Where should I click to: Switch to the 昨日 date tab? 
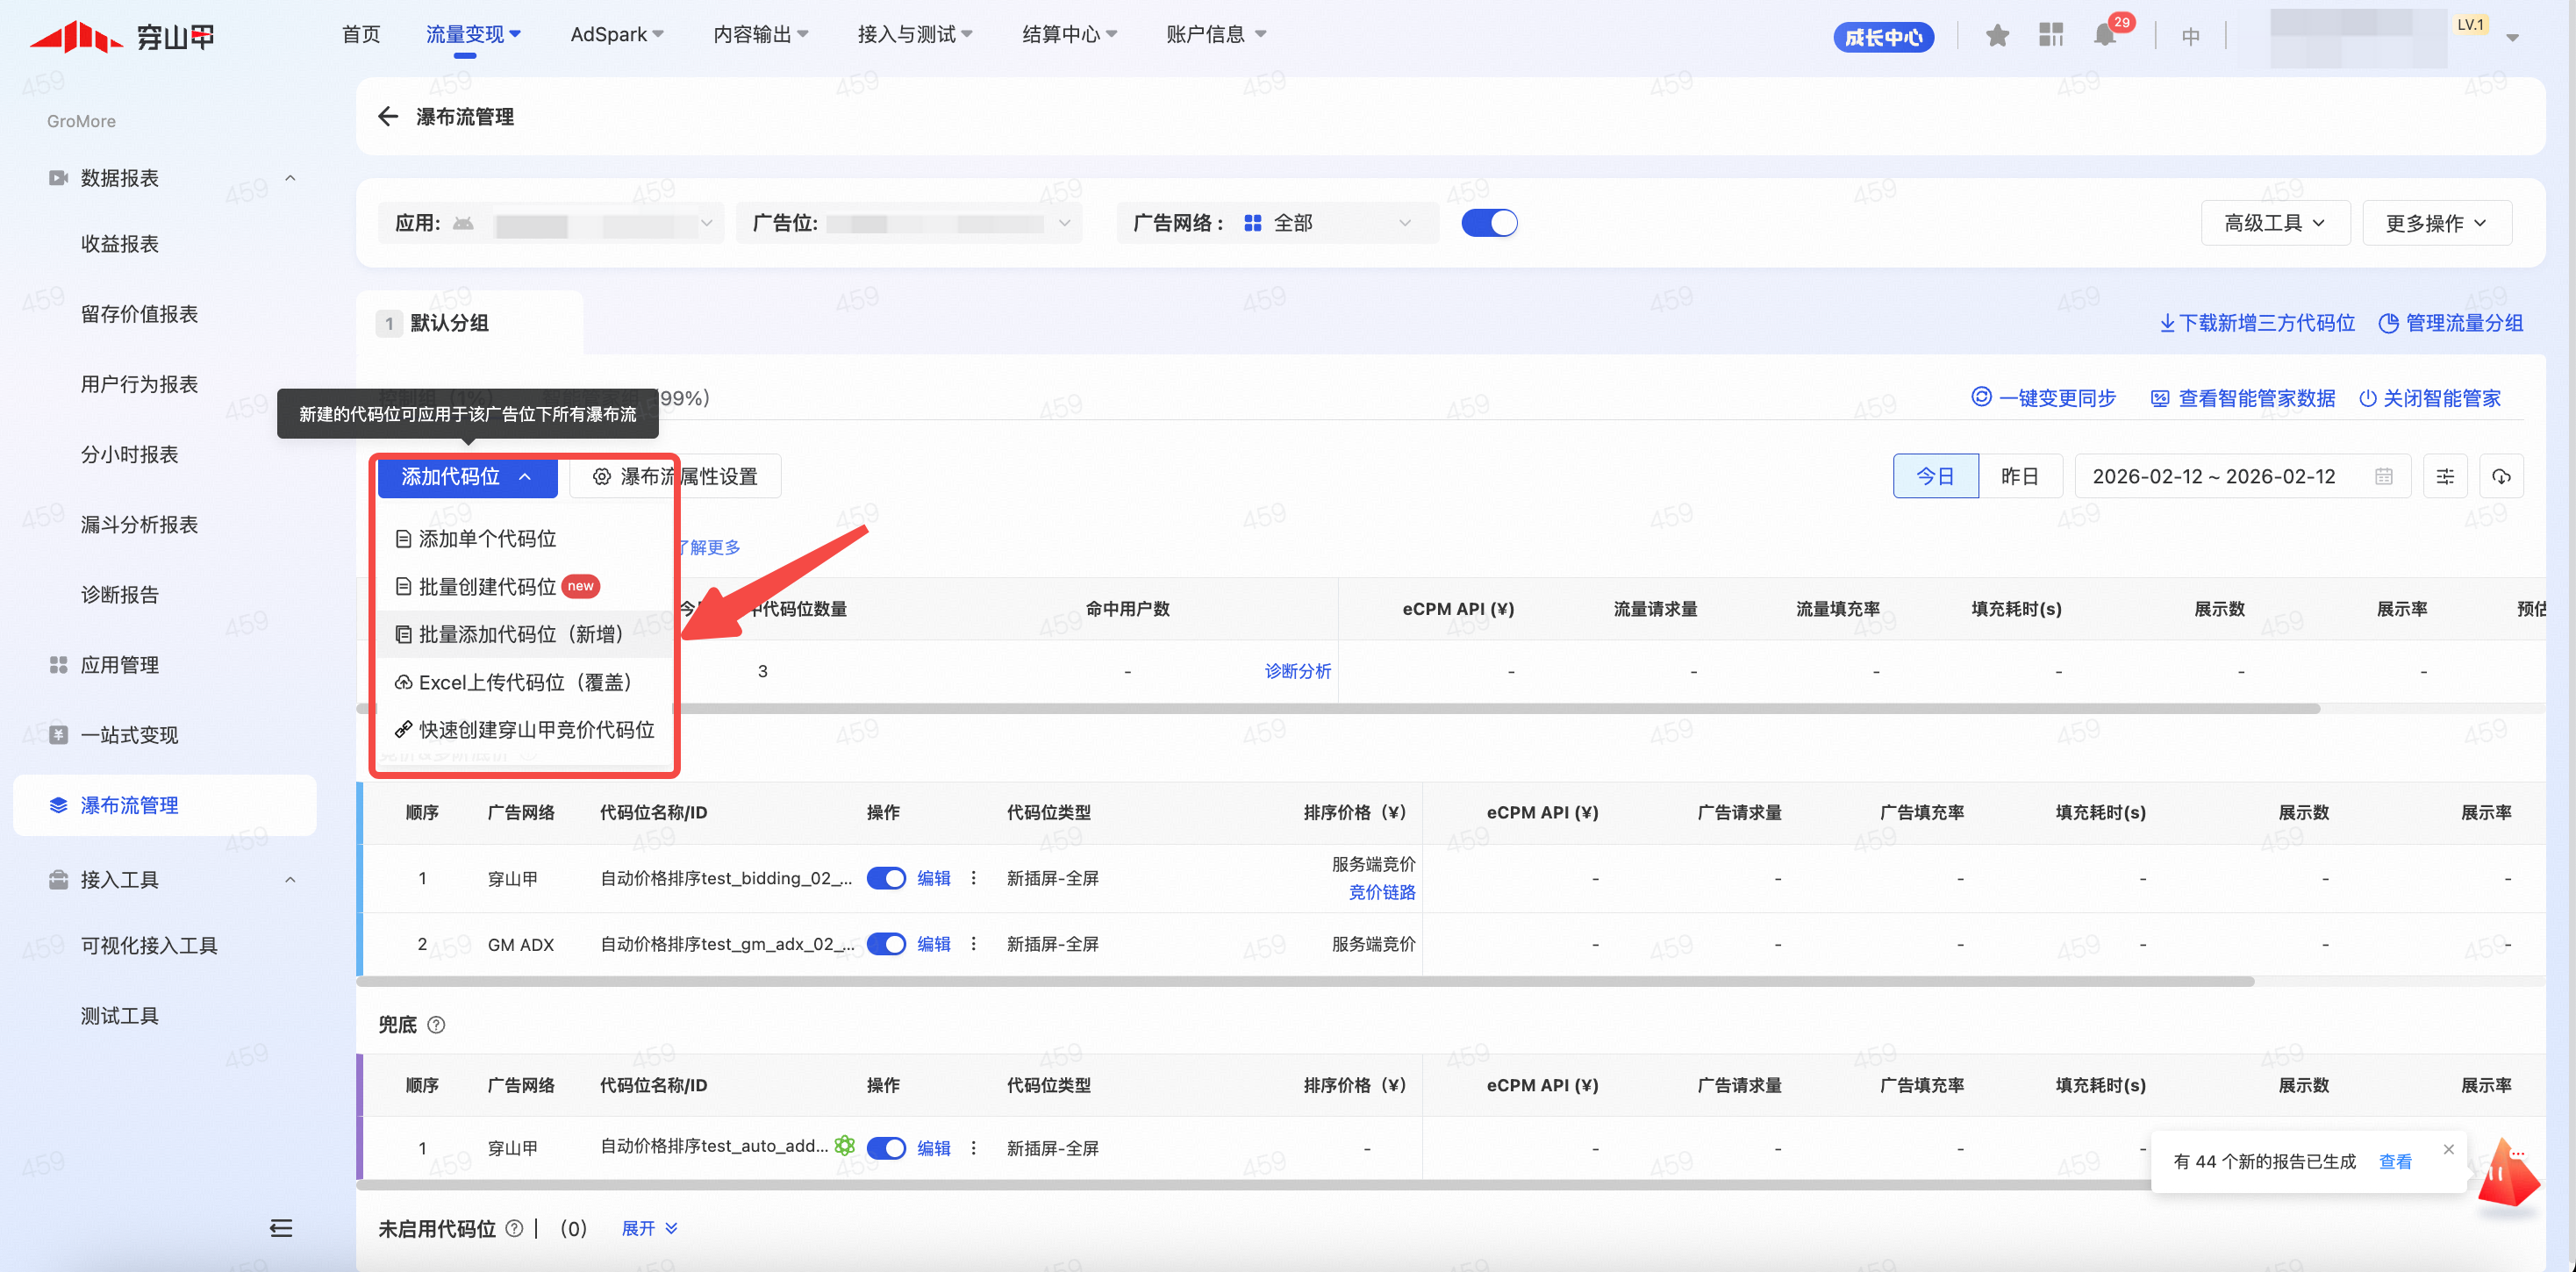tap(2019, 476)
